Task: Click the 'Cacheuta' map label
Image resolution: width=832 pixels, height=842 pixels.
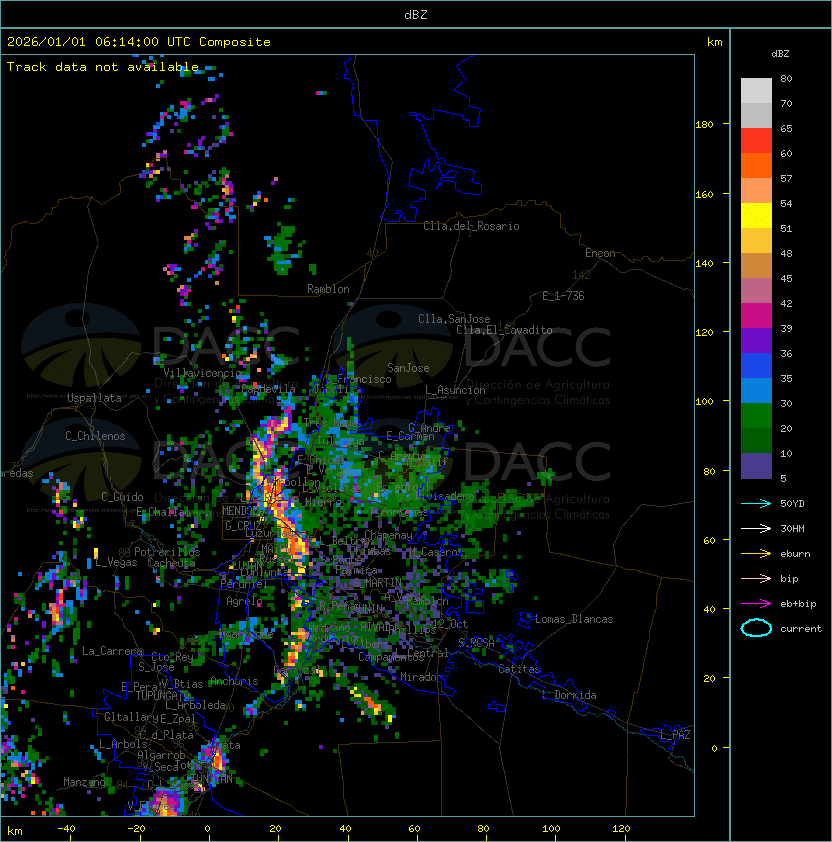Action: tap(171, 563)
